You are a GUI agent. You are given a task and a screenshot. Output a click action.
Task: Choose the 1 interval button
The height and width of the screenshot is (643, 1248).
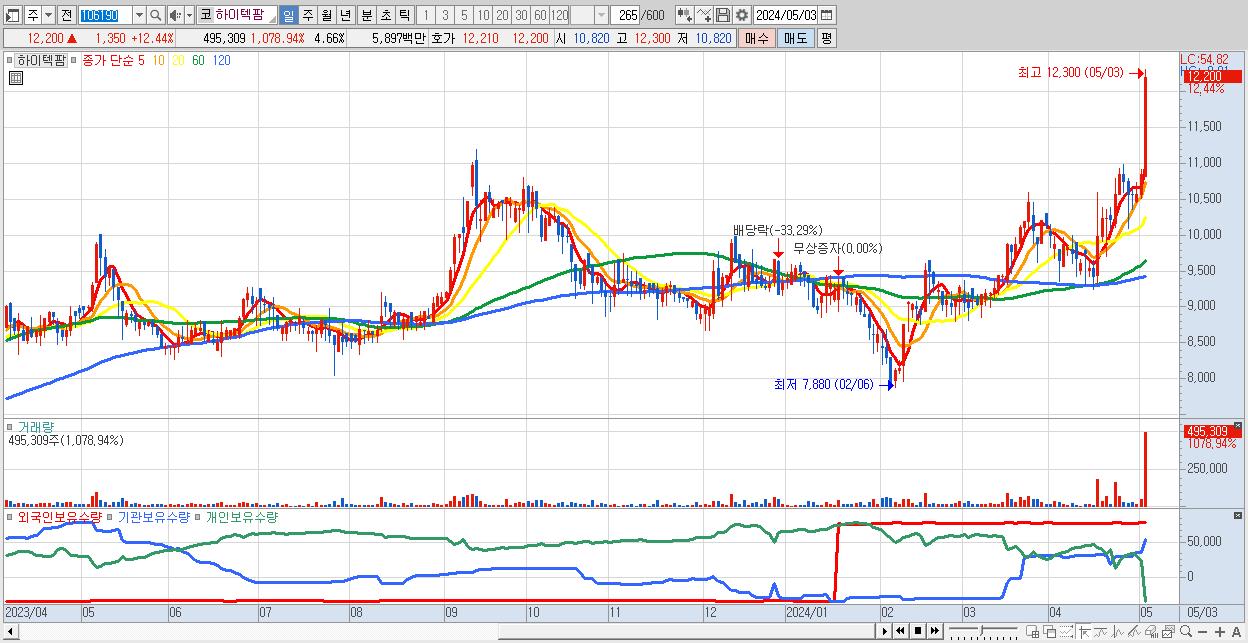point(425,15)
